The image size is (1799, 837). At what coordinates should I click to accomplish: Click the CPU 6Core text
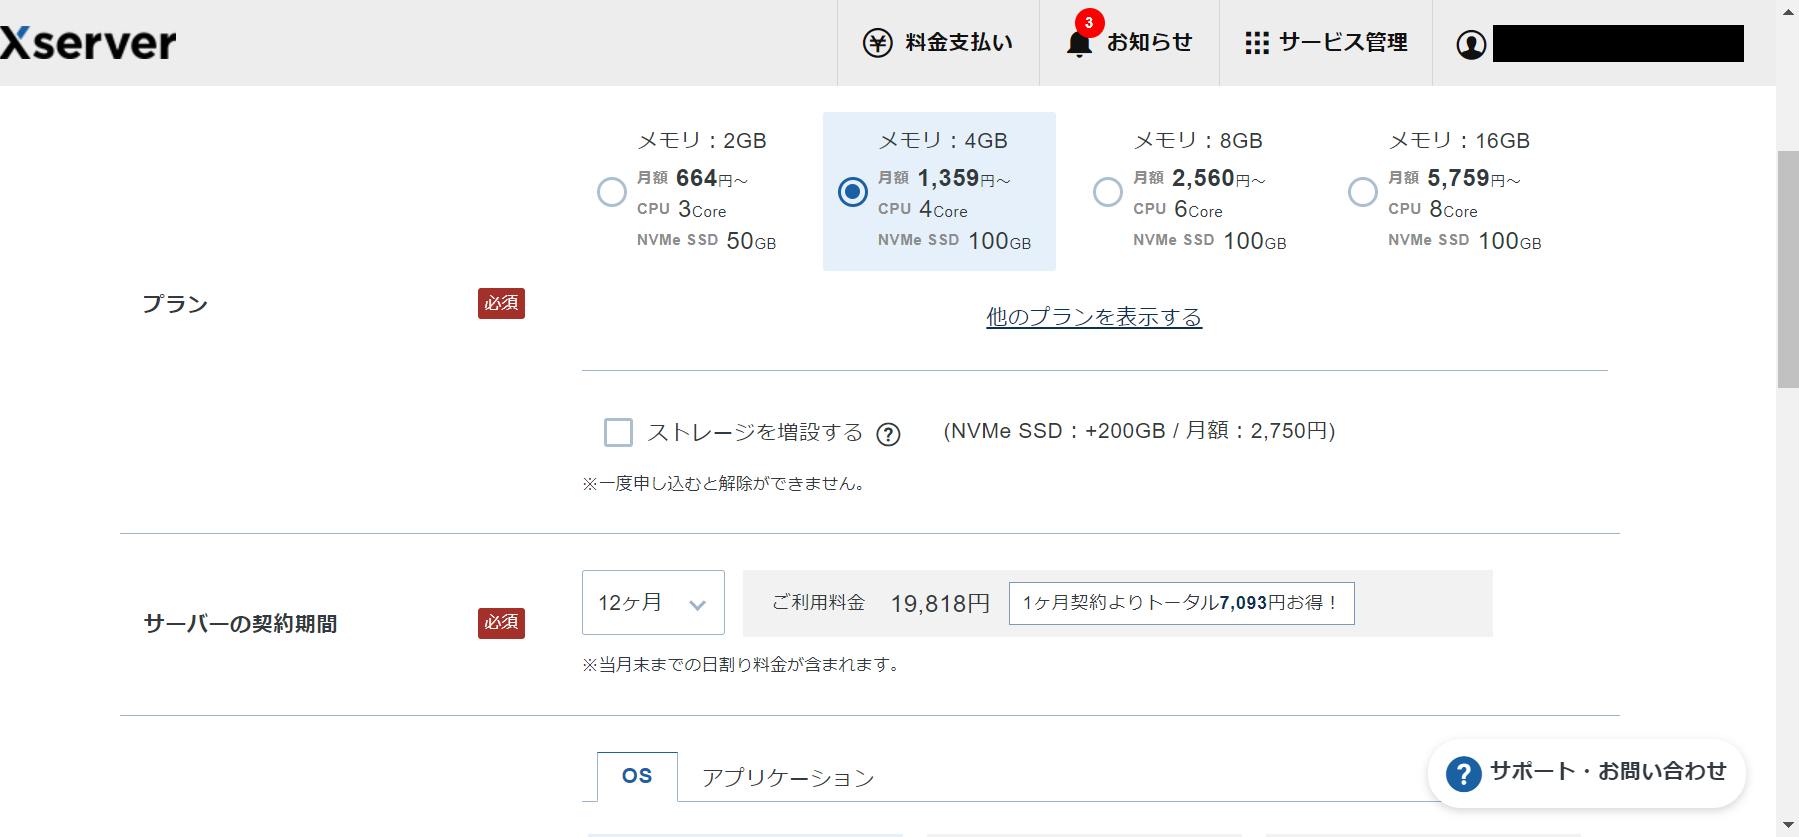[x=1178, y=209]
